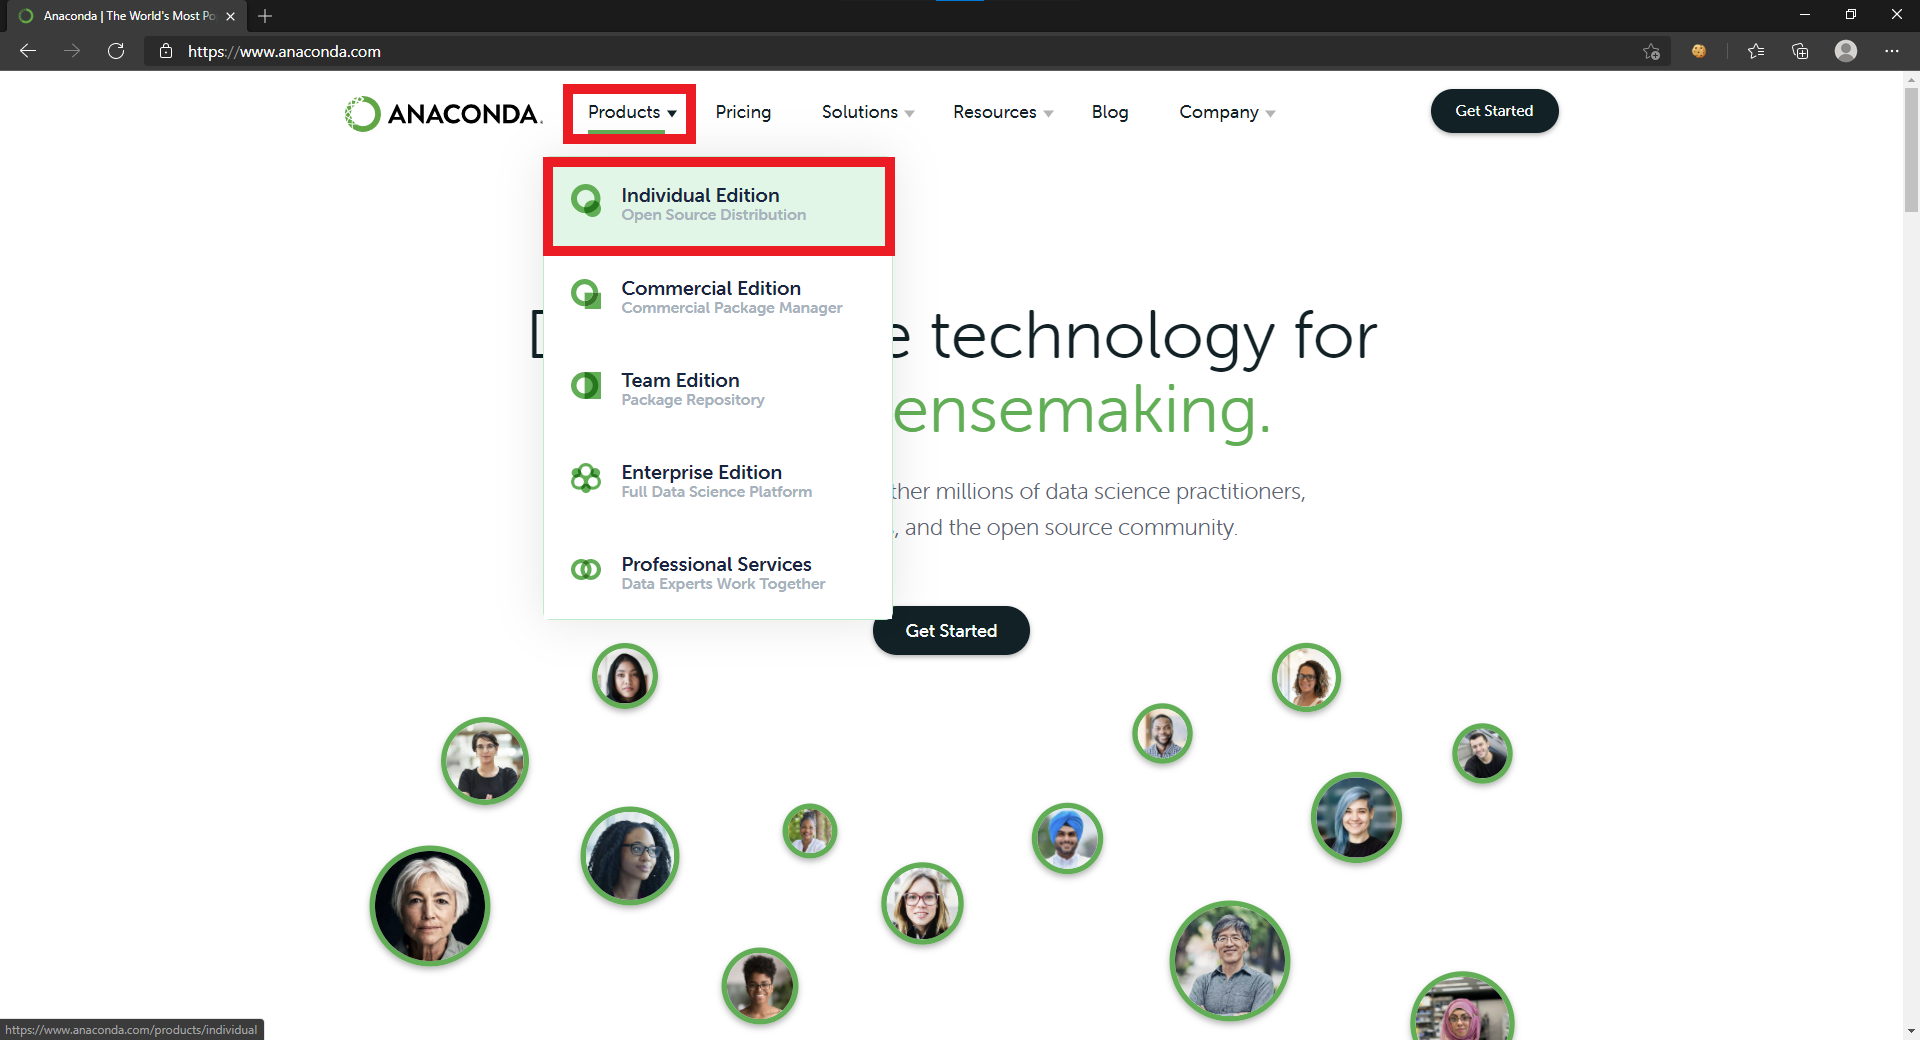Add this page to favorites
The height and width of the screenshot is (1040, 1920).
pos(1651,51)
